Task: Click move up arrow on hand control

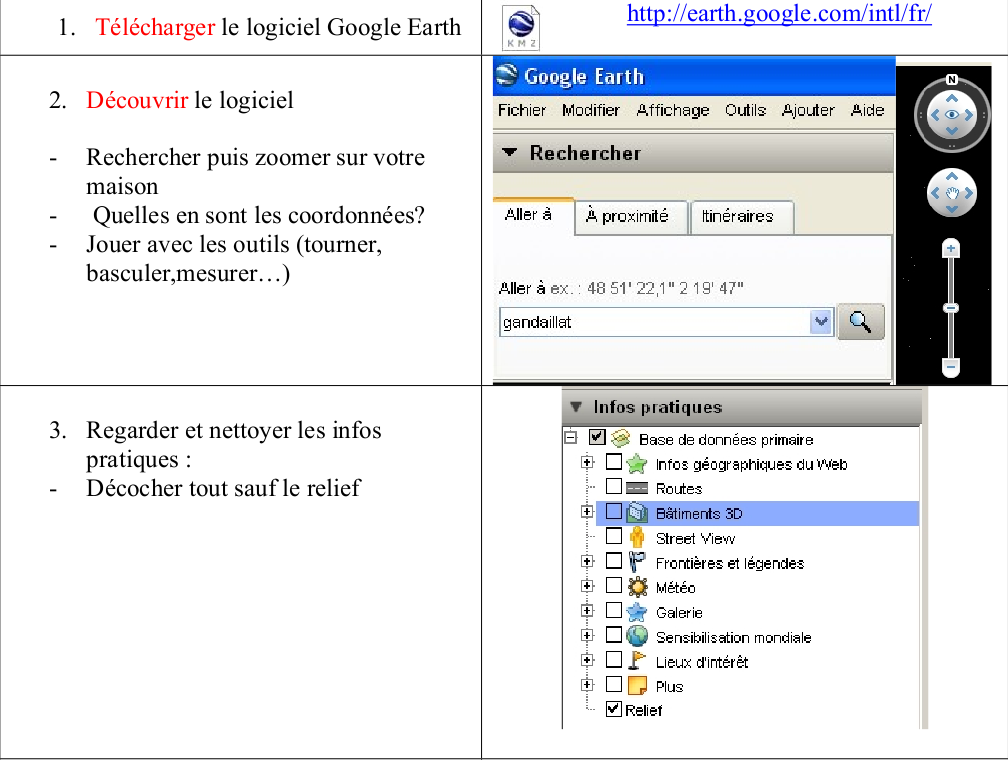Action: pyautogui.click(x=952, y=176)
